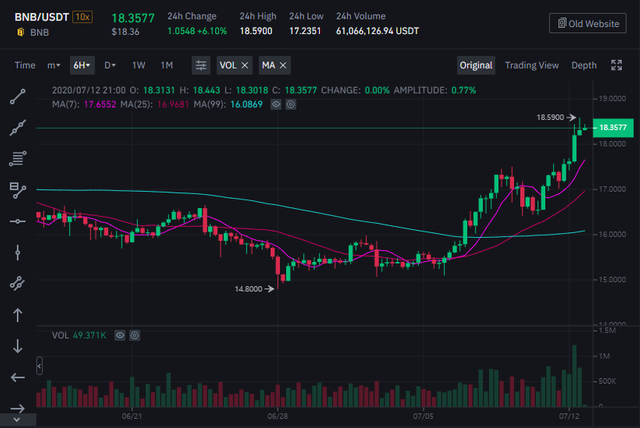Click the 24h High value 18.5900
The image size is (640, 428).
[x=256, y=31]
